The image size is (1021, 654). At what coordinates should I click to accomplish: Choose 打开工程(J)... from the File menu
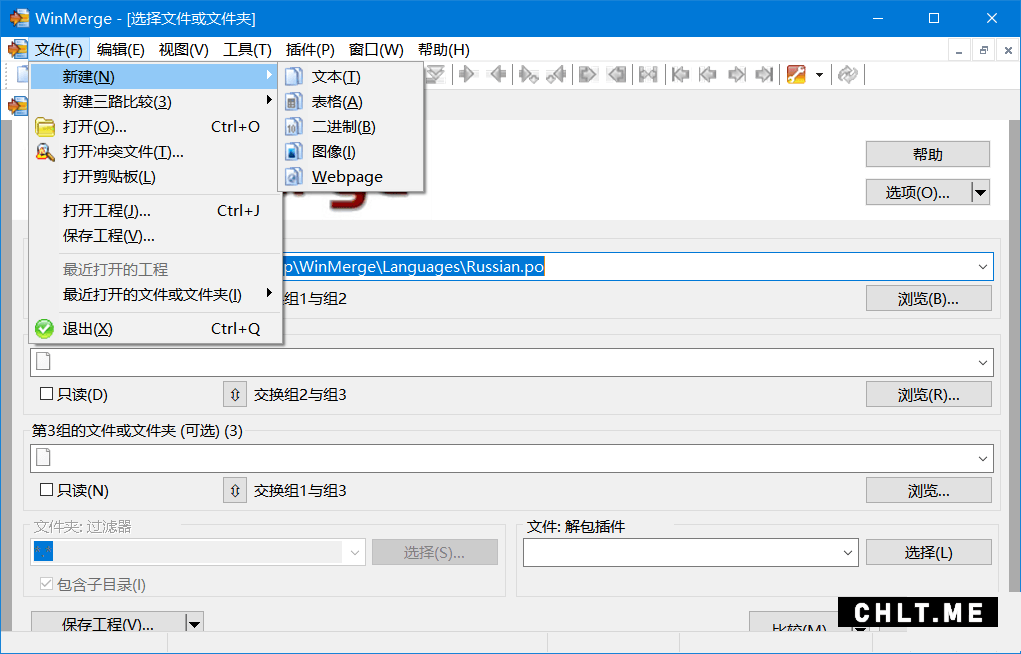pyautogui.click(x=157, y=211)
